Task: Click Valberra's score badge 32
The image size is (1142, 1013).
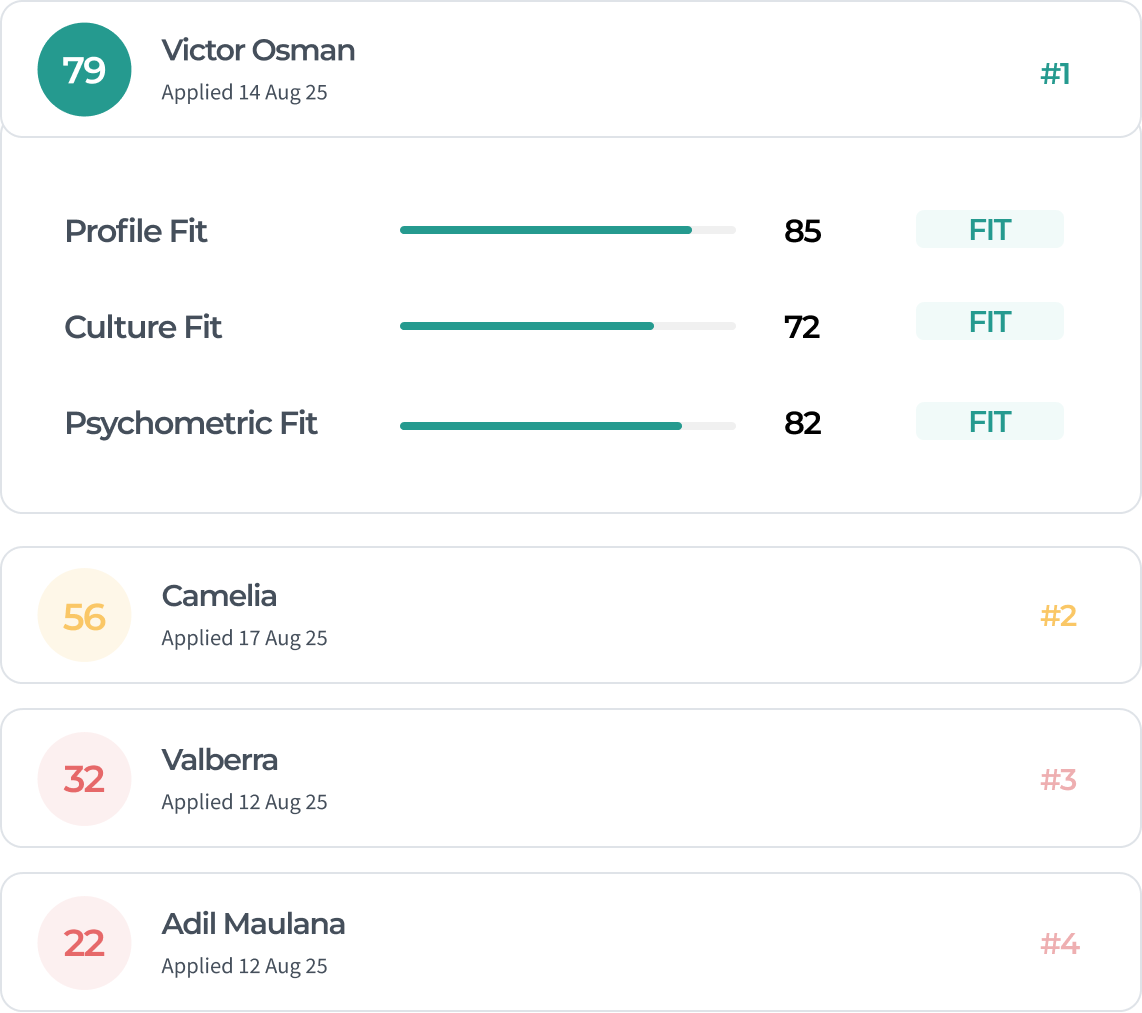Action: pyautogui.click(x=84, y=779)
